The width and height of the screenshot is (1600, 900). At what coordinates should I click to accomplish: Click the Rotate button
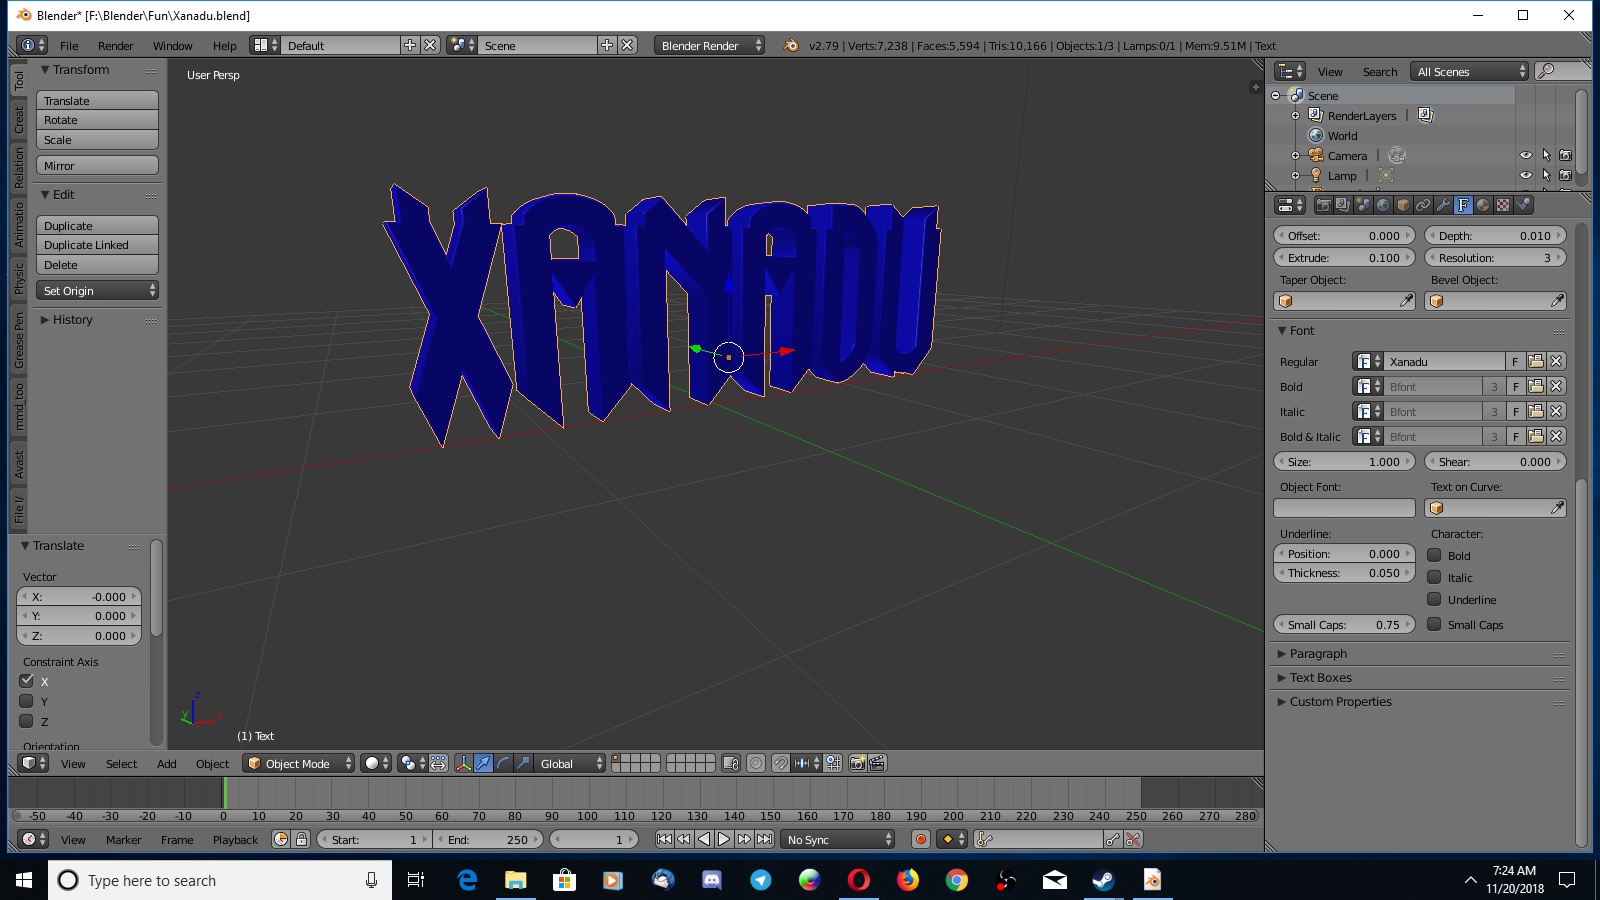coord(97,120)
